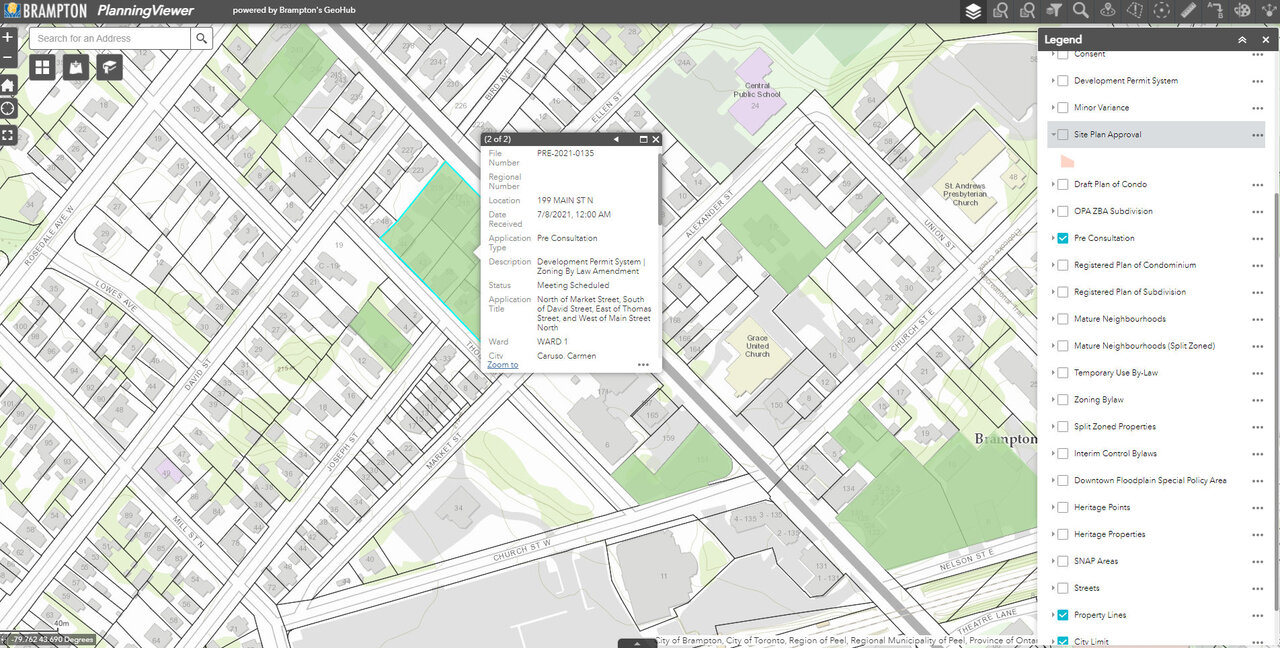Expand the Consent layer arrow
Viewport: 1280px width, 648px height.
point(1052,54)
